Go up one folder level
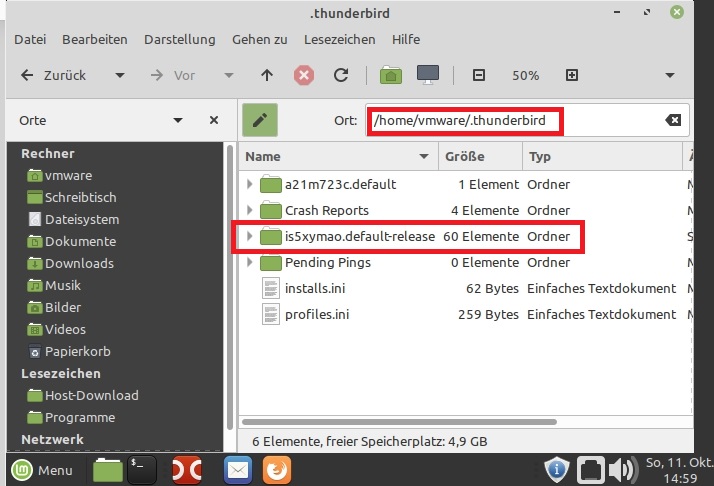The image size is (714, 486). [267, 75]
